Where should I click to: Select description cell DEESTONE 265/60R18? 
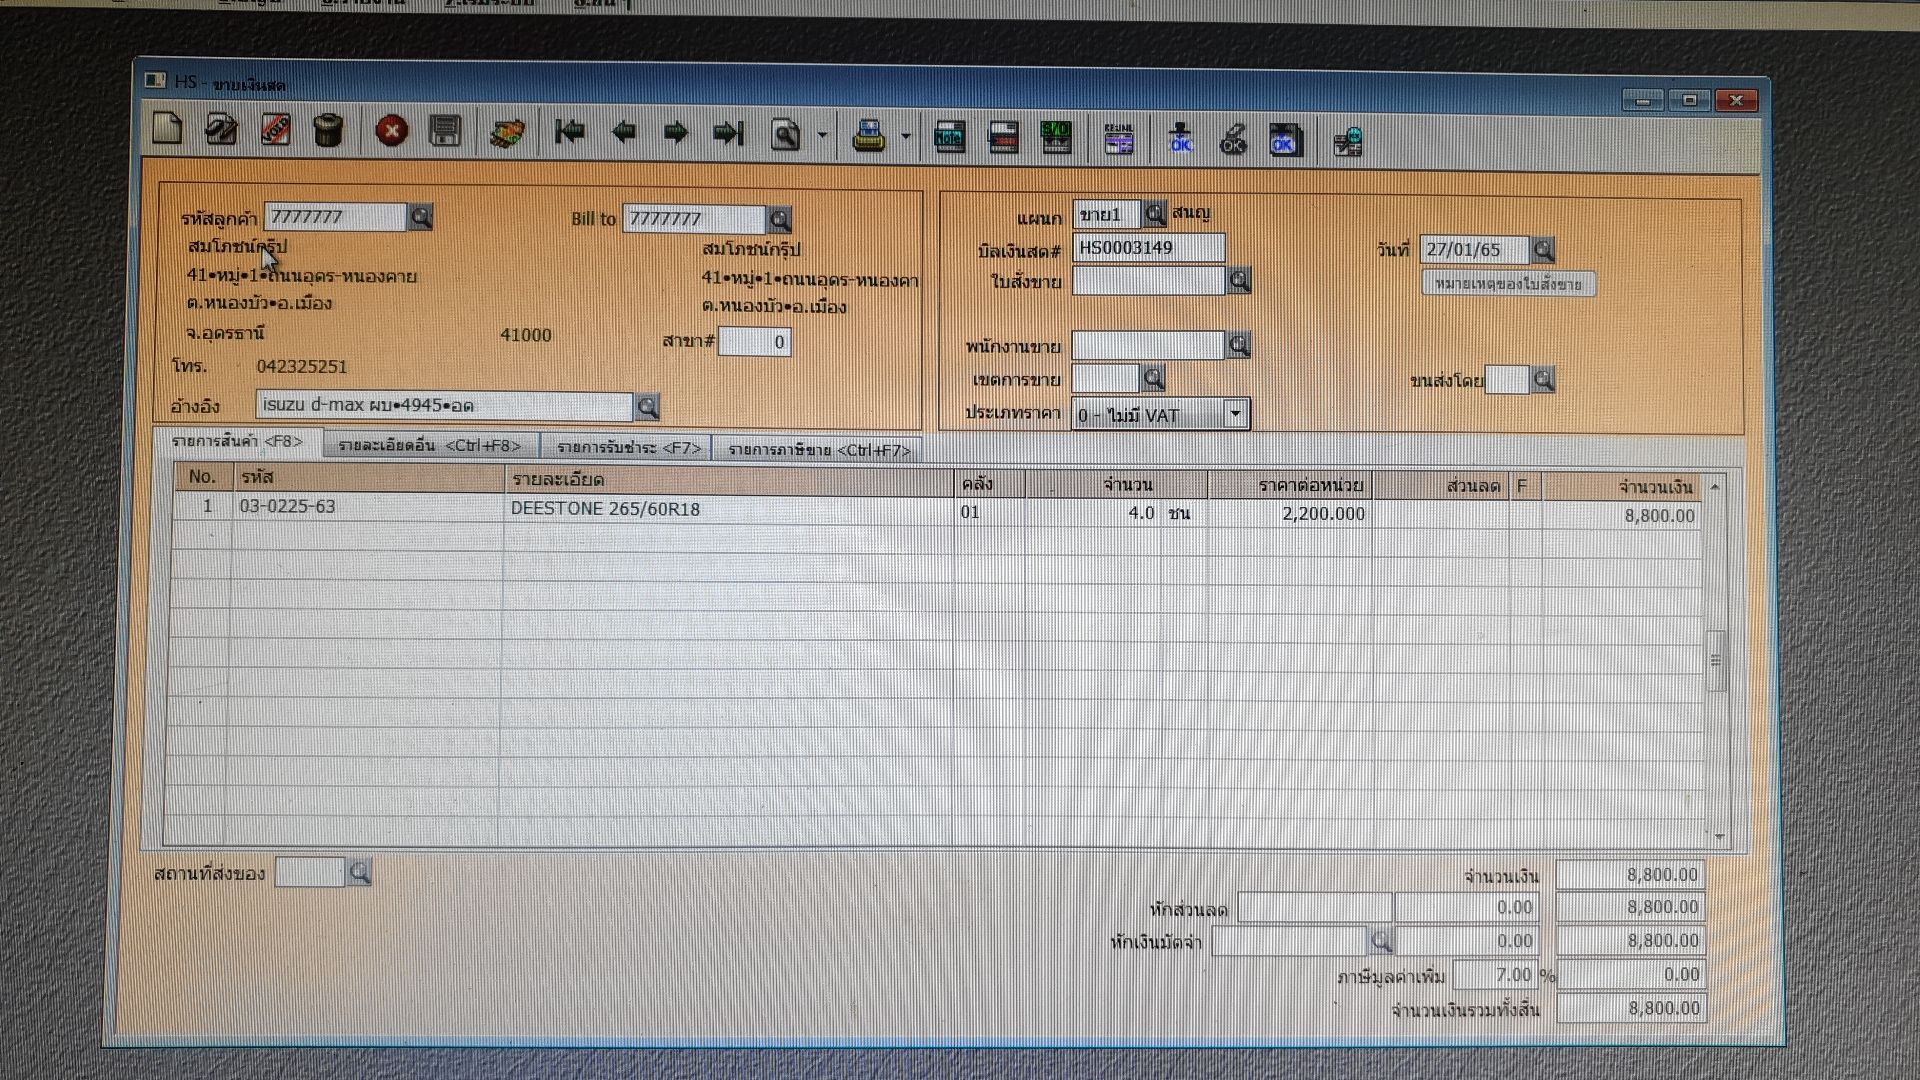[729, 509]
